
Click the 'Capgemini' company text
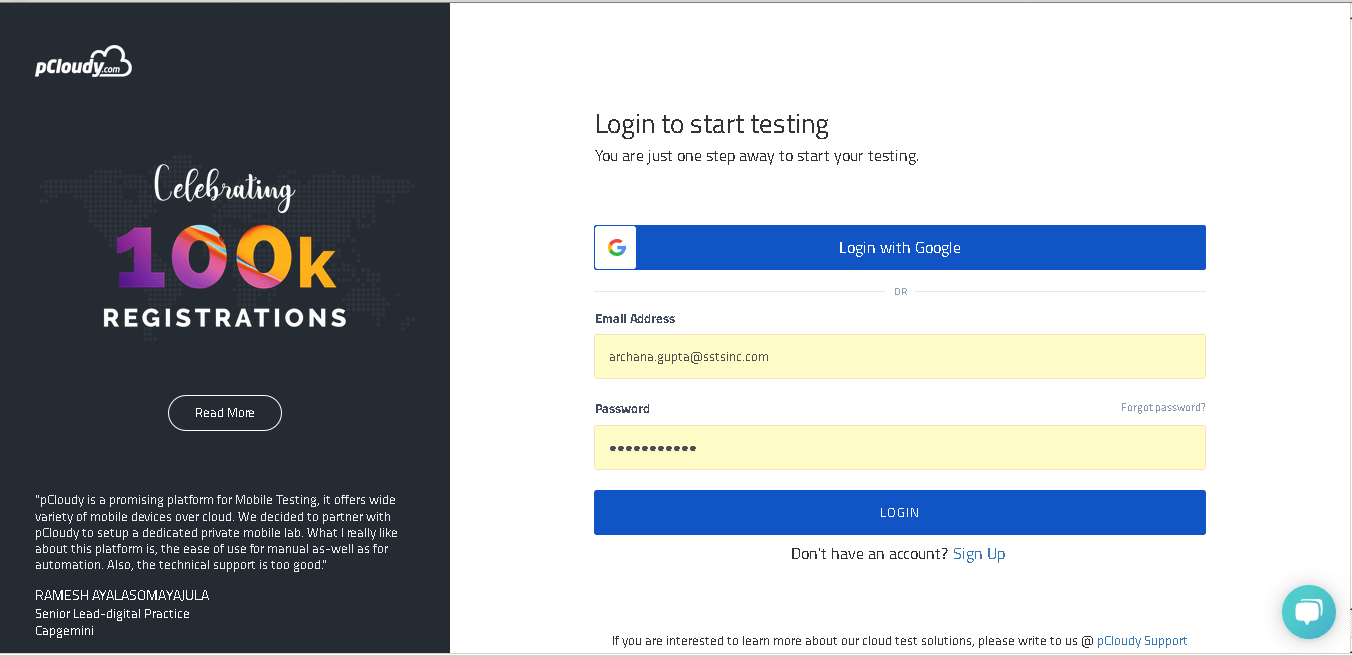pos(64,631)
